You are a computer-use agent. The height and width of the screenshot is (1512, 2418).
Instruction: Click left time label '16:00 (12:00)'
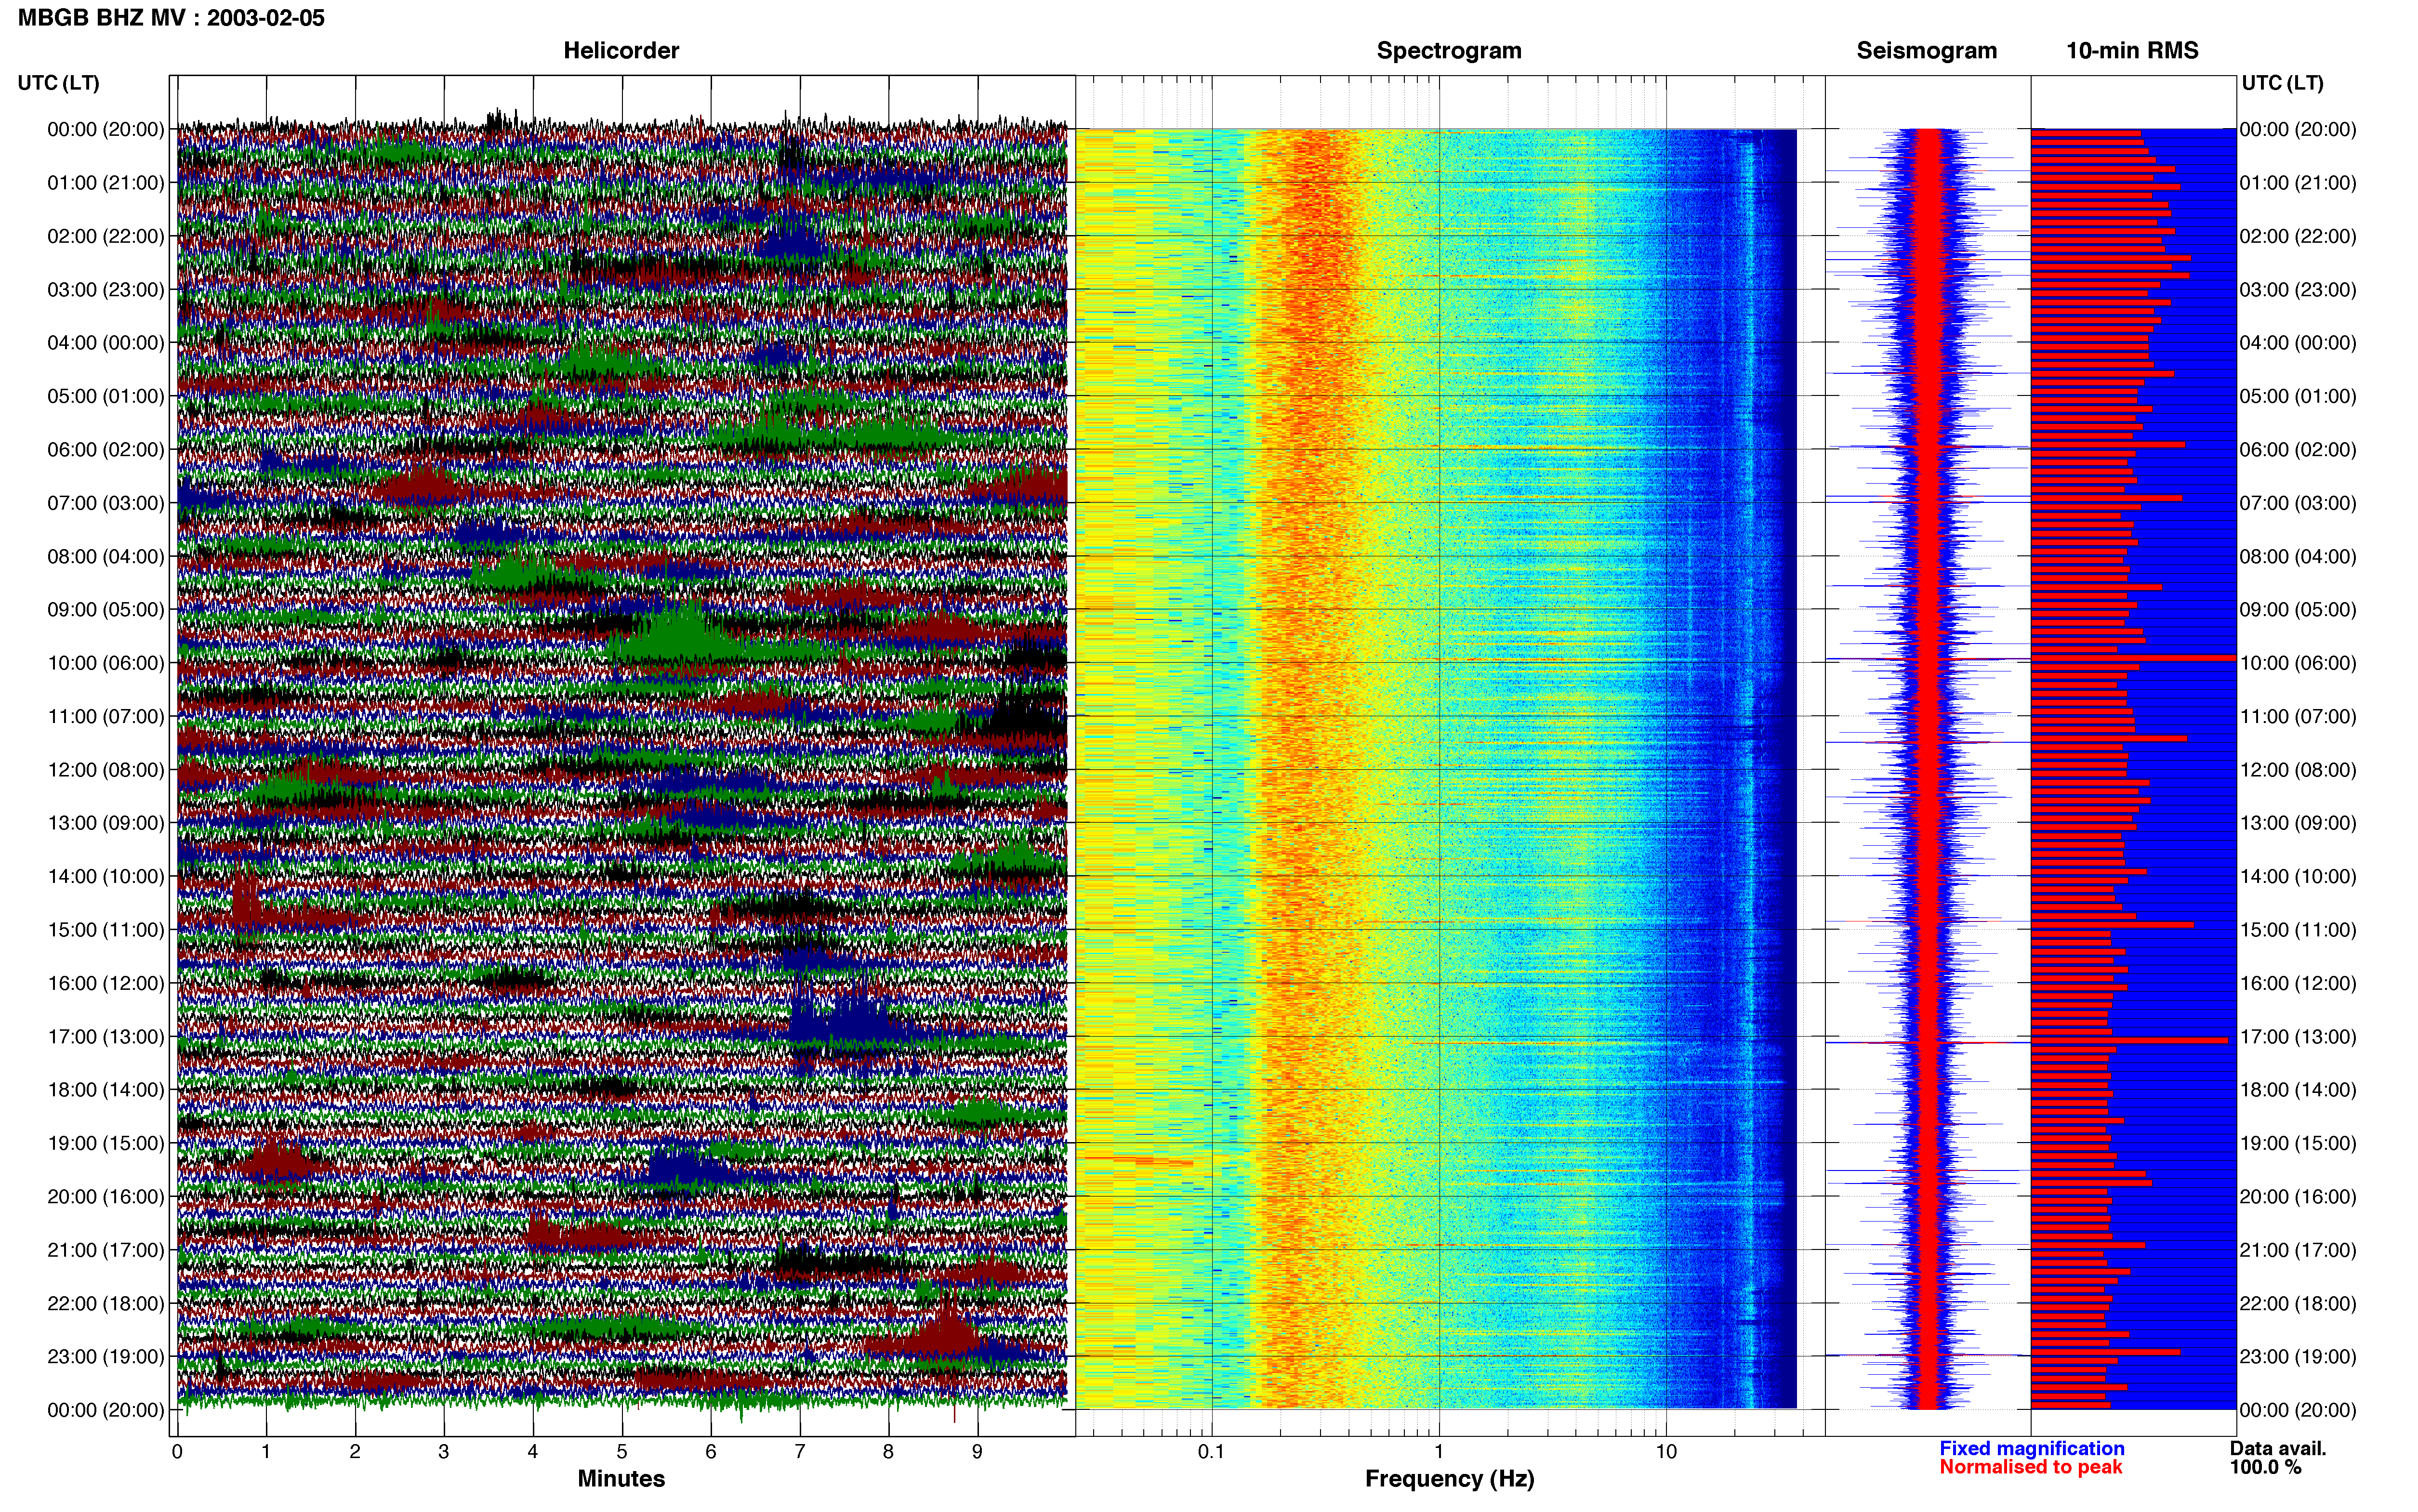click(106, 983)
